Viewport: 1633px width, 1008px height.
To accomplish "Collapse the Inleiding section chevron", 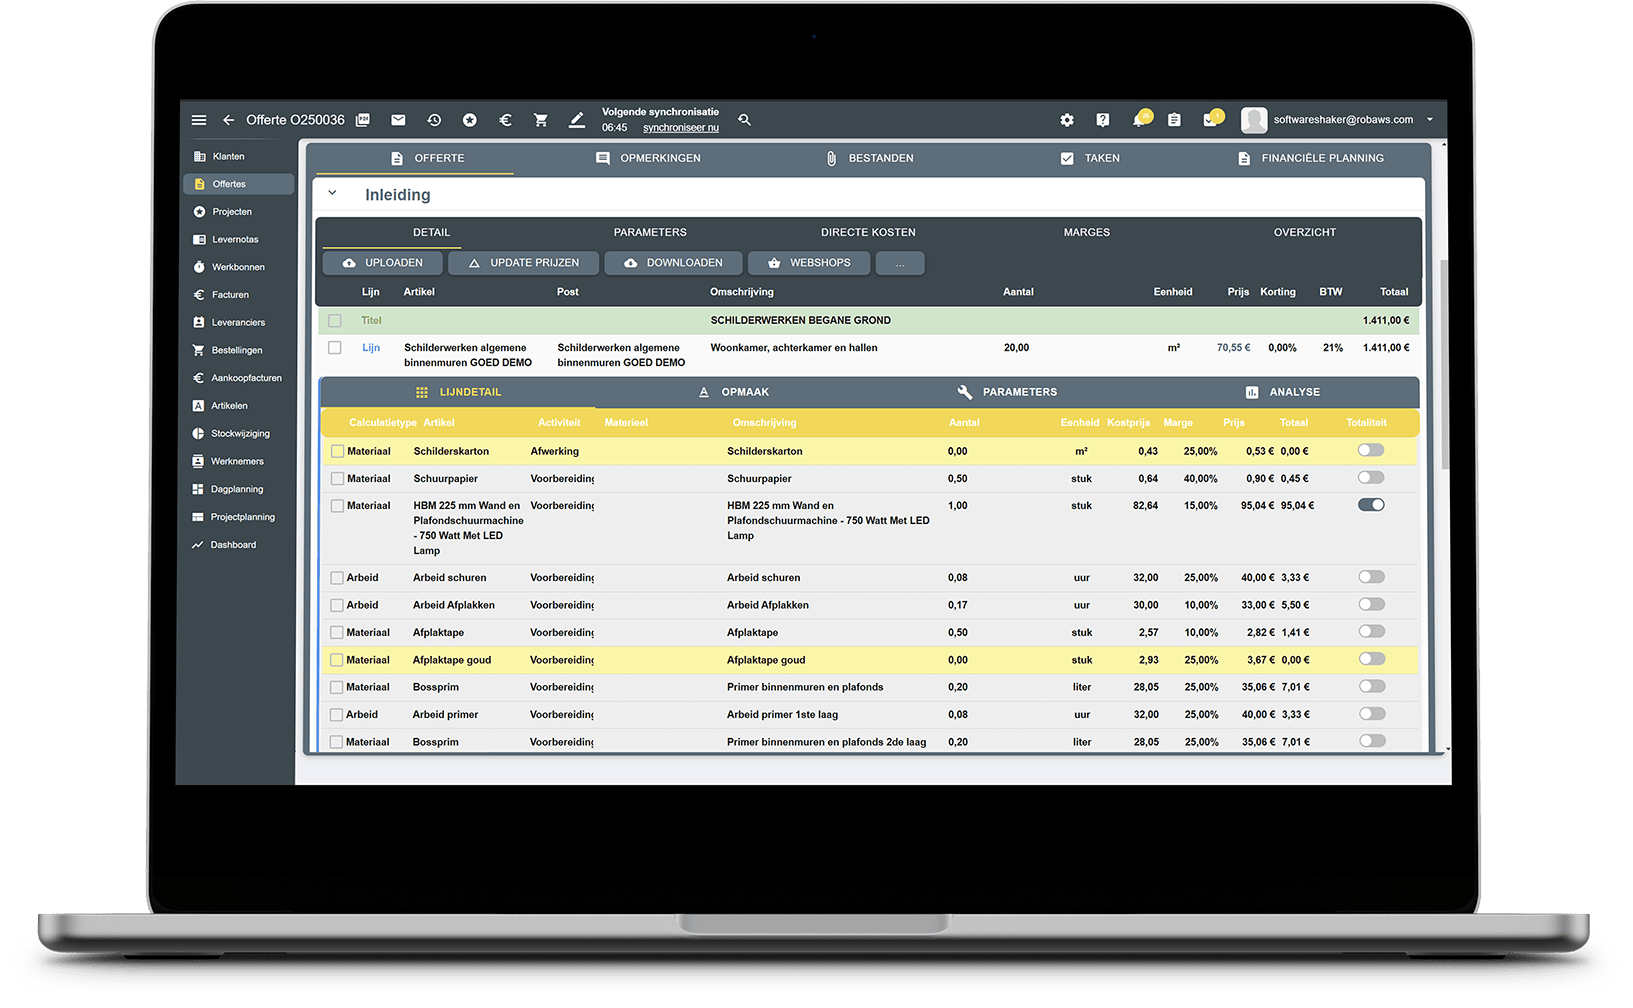I will [x=333, y=194].
